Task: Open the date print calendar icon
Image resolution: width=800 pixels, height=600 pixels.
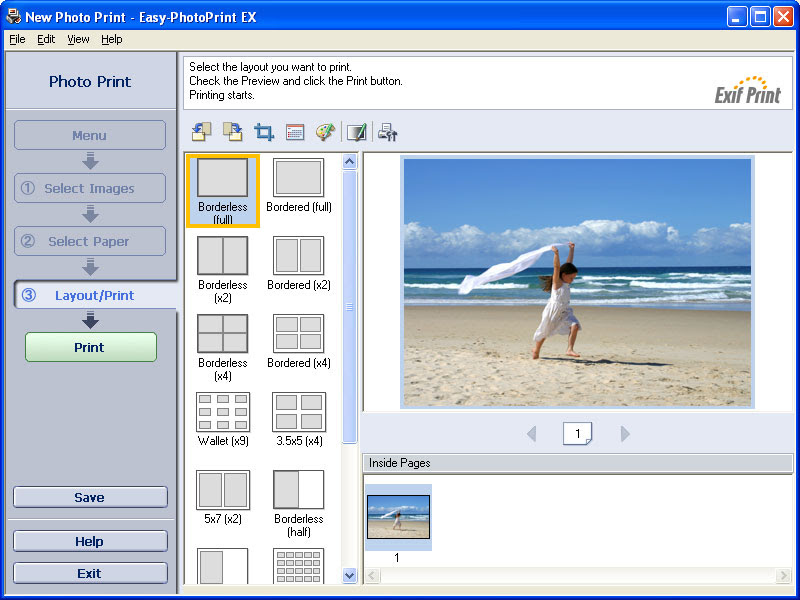Action: 295,132
